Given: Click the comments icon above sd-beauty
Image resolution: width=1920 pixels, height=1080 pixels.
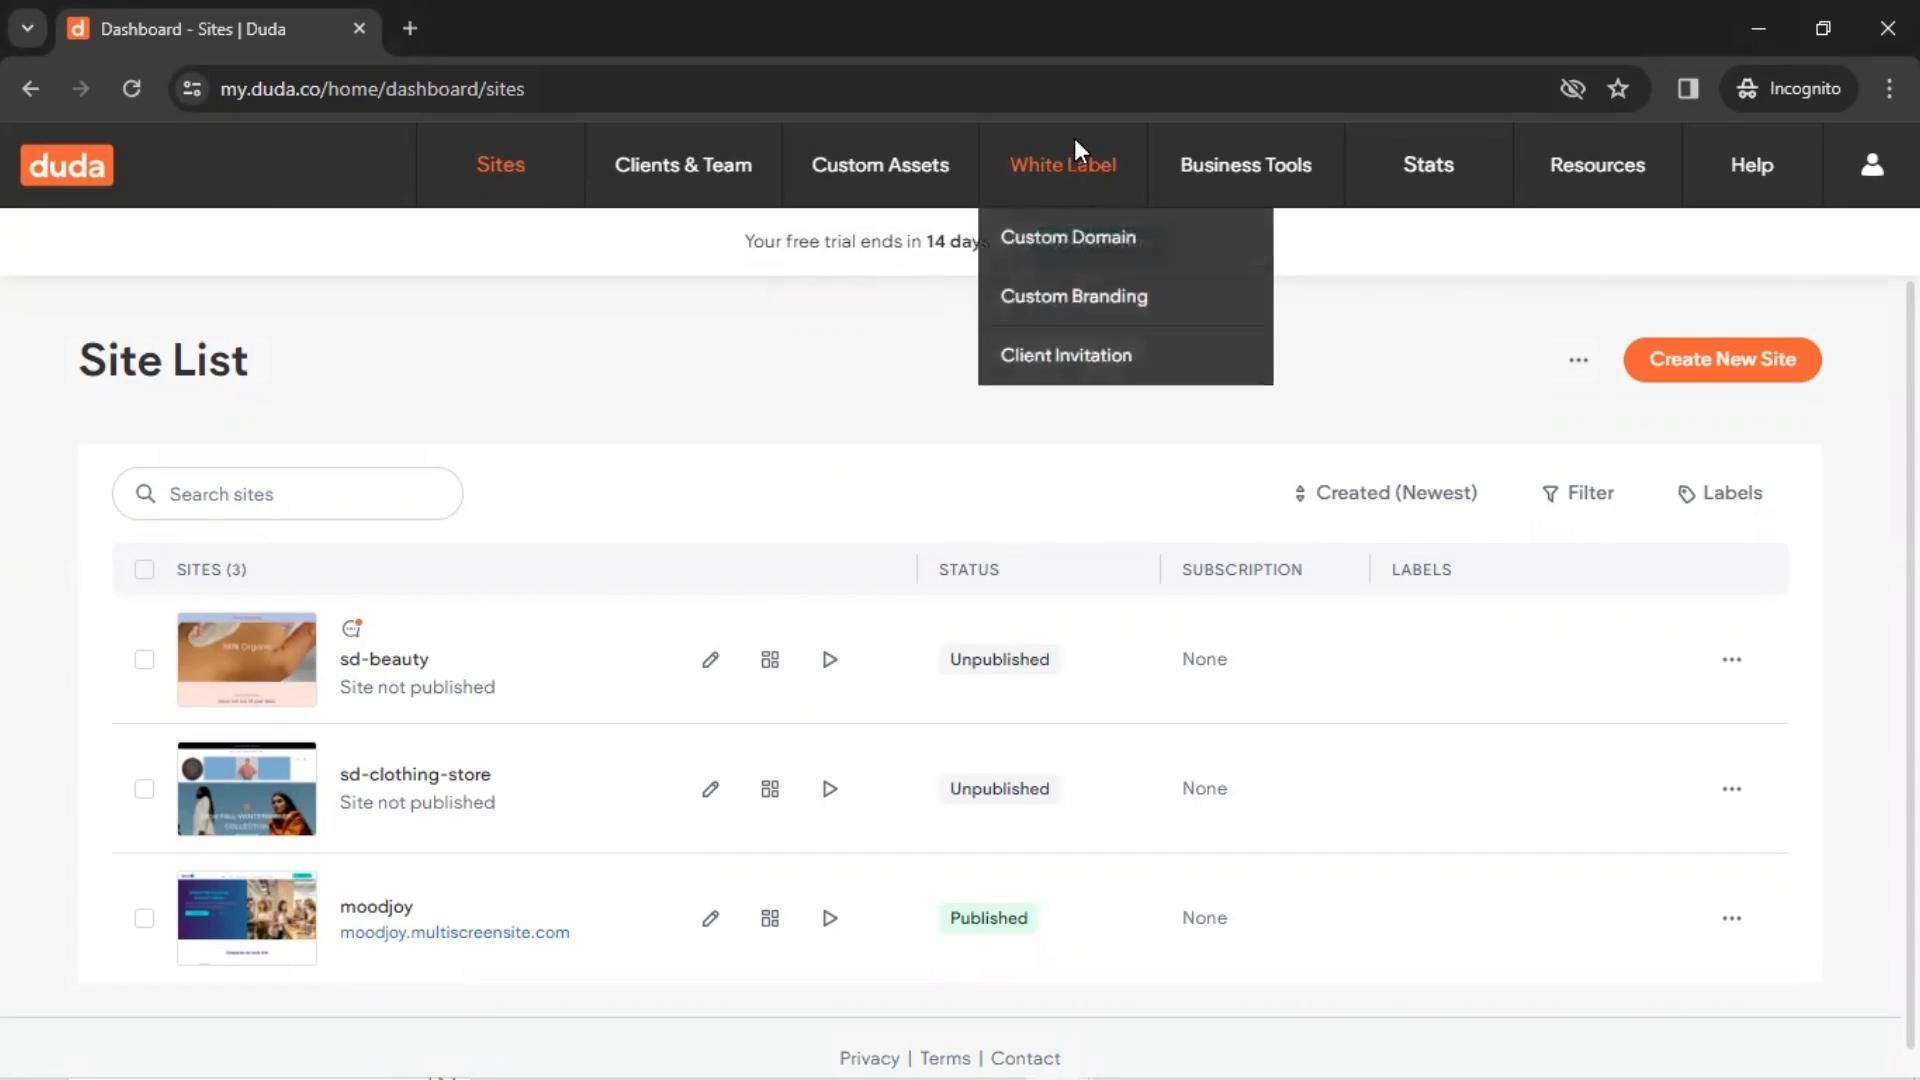Looking at the screenshot, I should [351, 628].
